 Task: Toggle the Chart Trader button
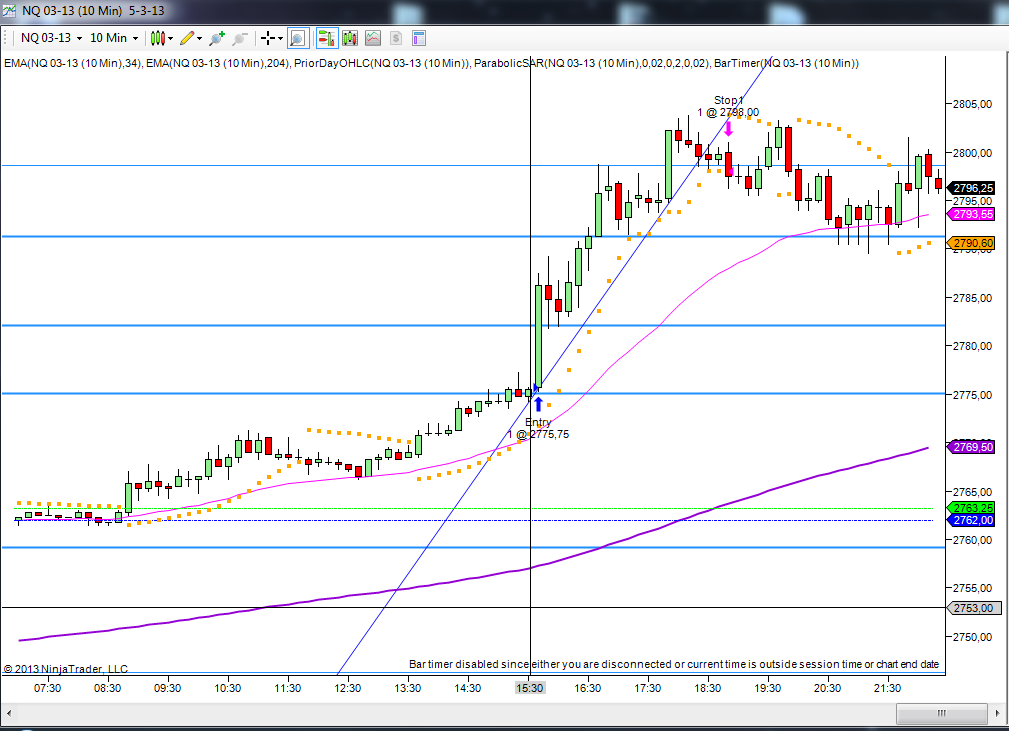pos(327,39)
